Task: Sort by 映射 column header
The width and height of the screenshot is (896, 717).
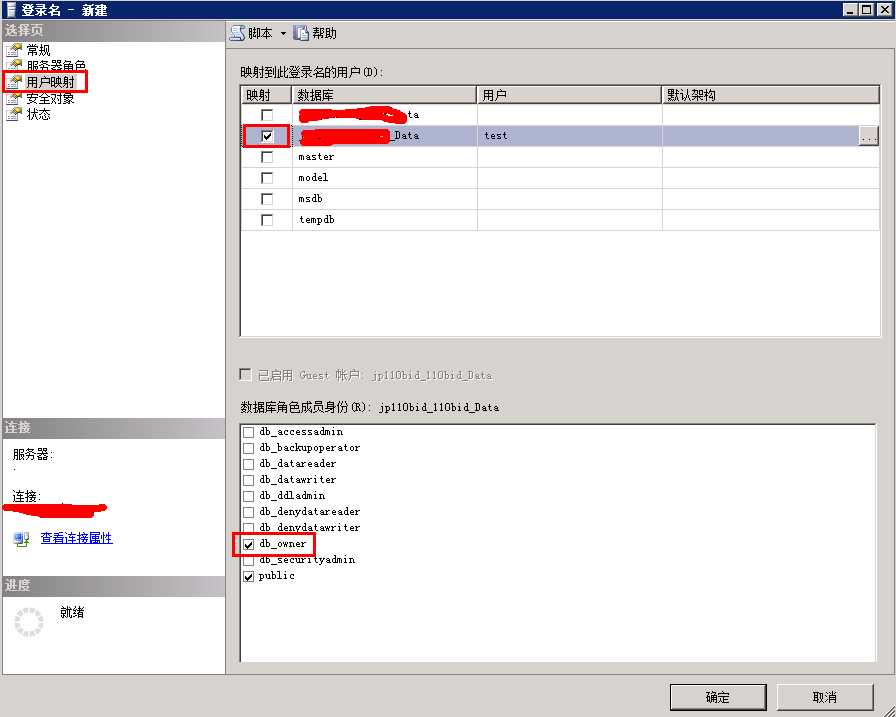Action: [266, 95]
